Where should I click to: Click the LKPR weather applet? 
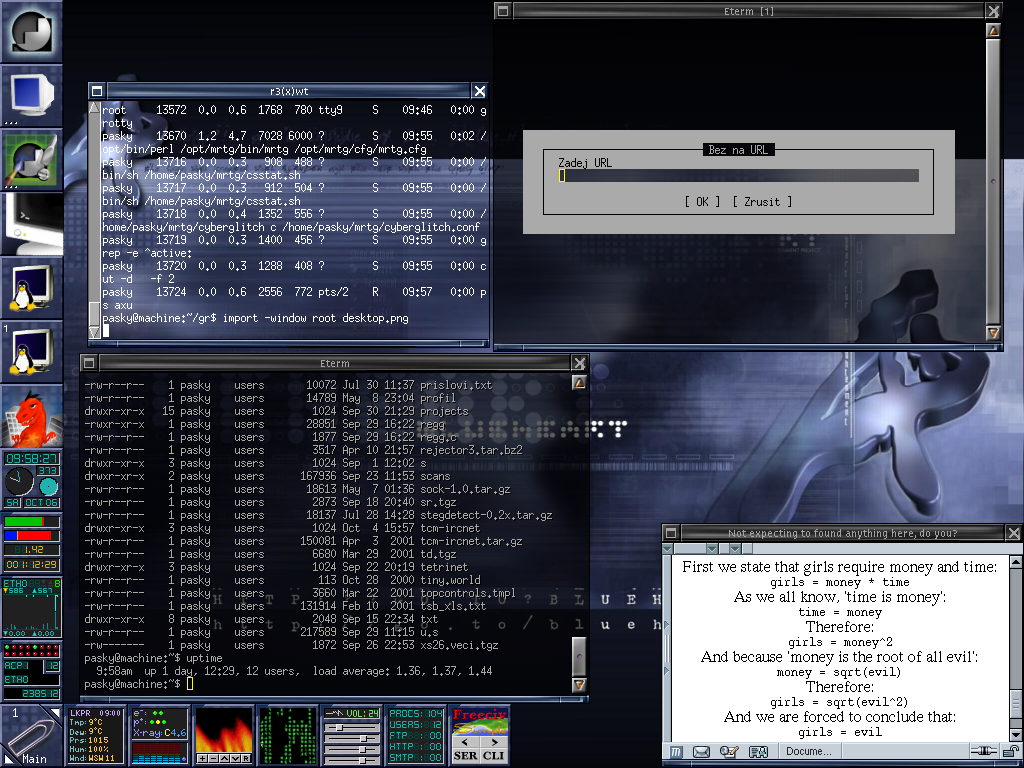[95, 735]
